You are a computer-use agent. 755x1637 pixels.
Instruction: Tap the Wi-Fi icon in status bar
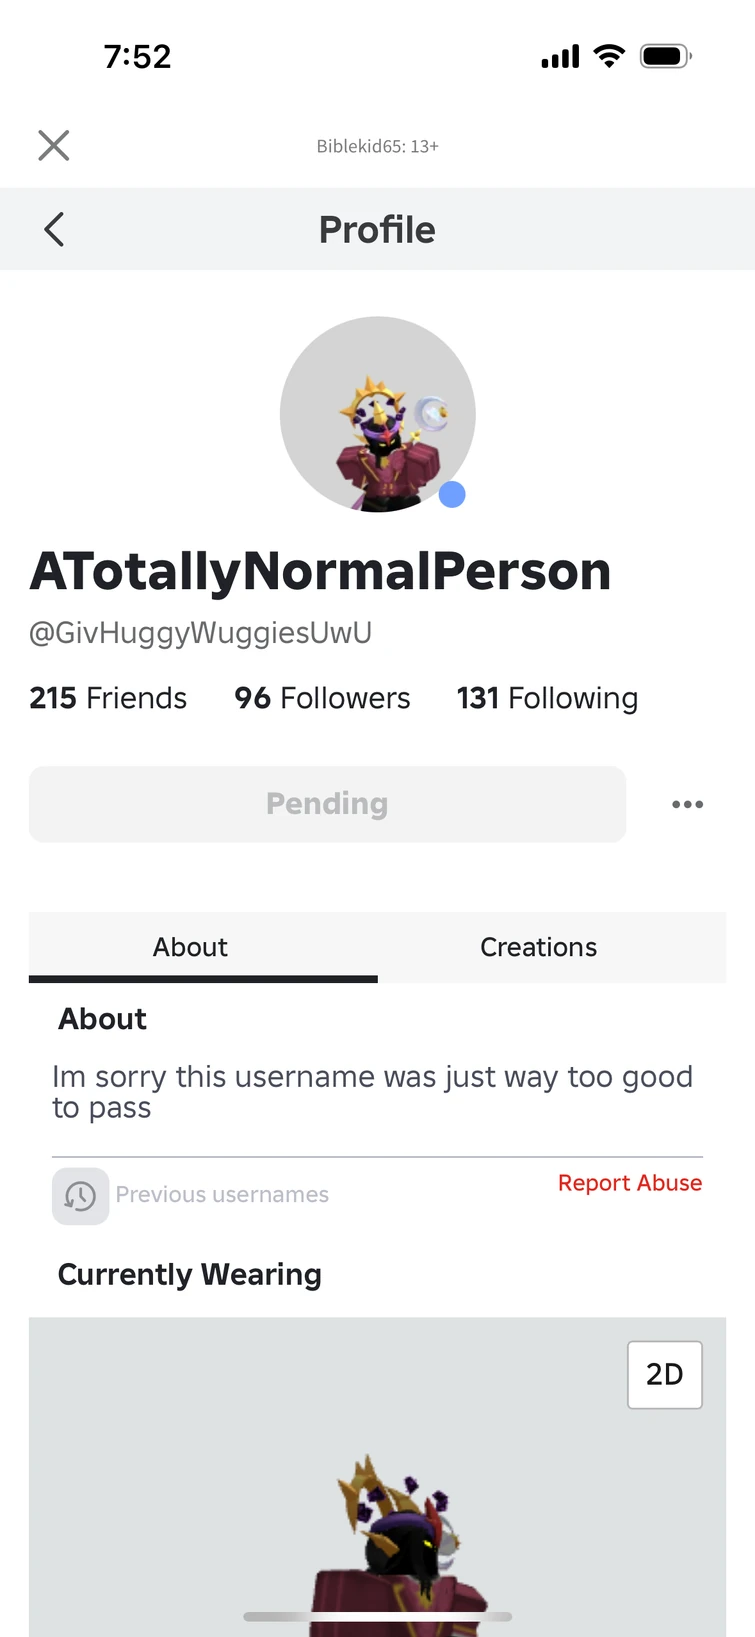point(608,56)
